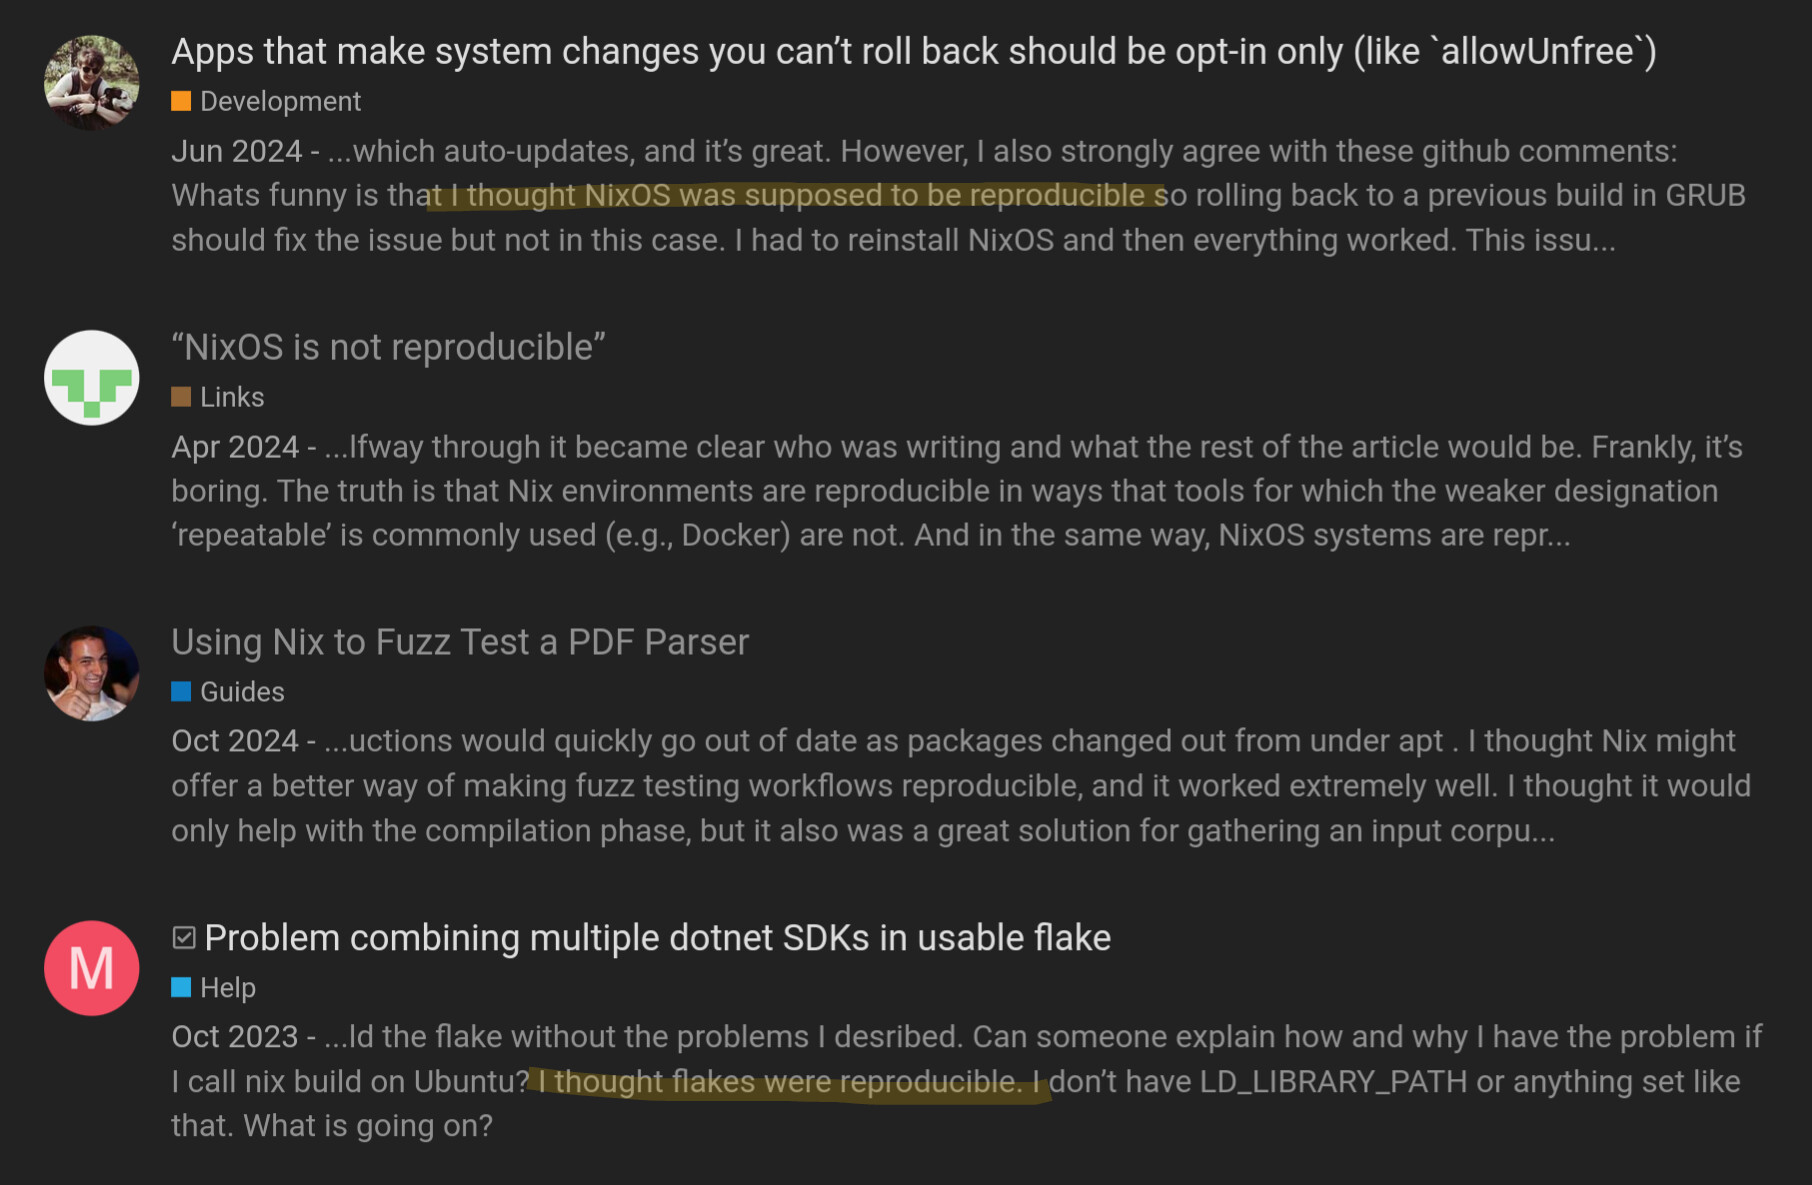1812x1185 pixels.
Task: Open the "NixOS is not reproducible" topic
Action: (389, 347)
